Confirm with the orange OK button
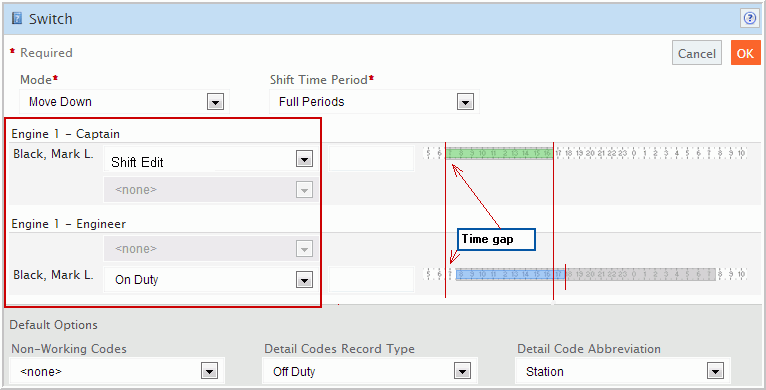Screen dimensions: 766x390 coord(745,53)
